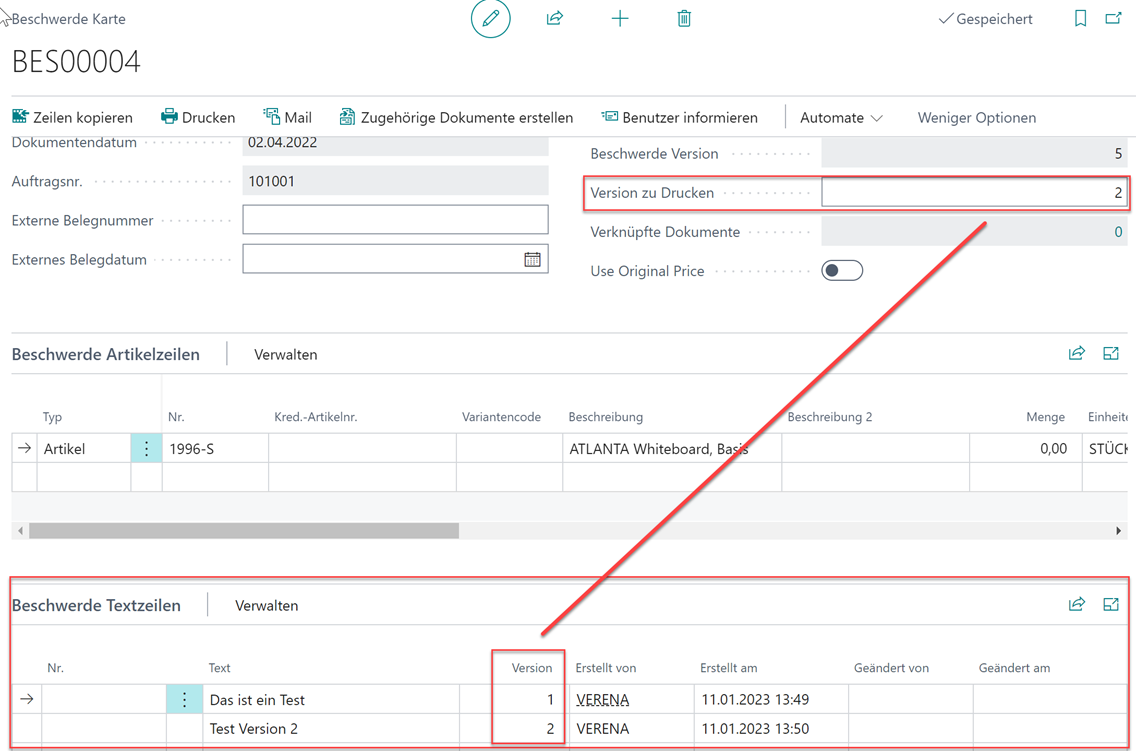Click the Externe Belegnummer input field
The height and width of the screenshot is (751, 1136).
[396, 219]
